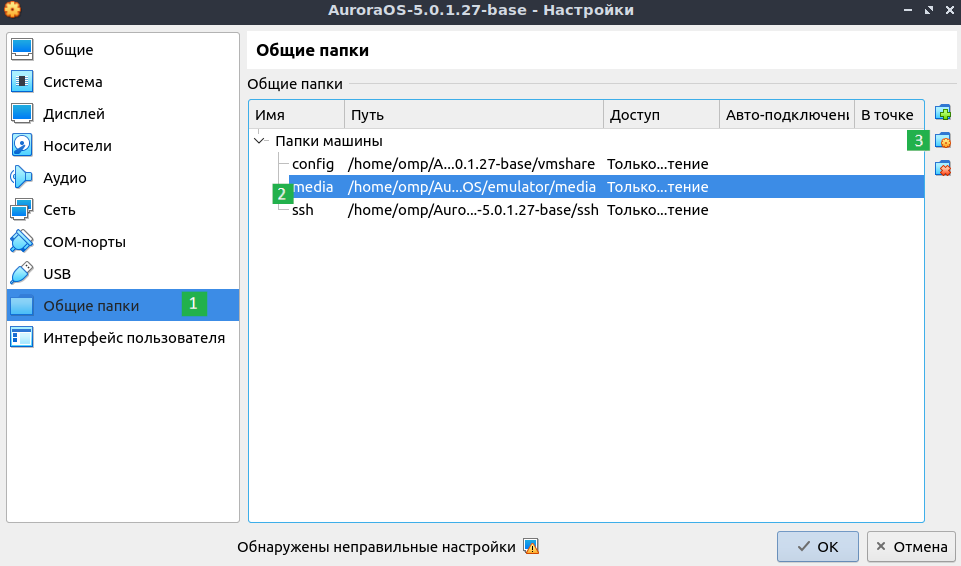Click the /home/omp/Au...OS/emulator/media path
The width and height of the screenshot is (961, 566).
click(471, 187)
